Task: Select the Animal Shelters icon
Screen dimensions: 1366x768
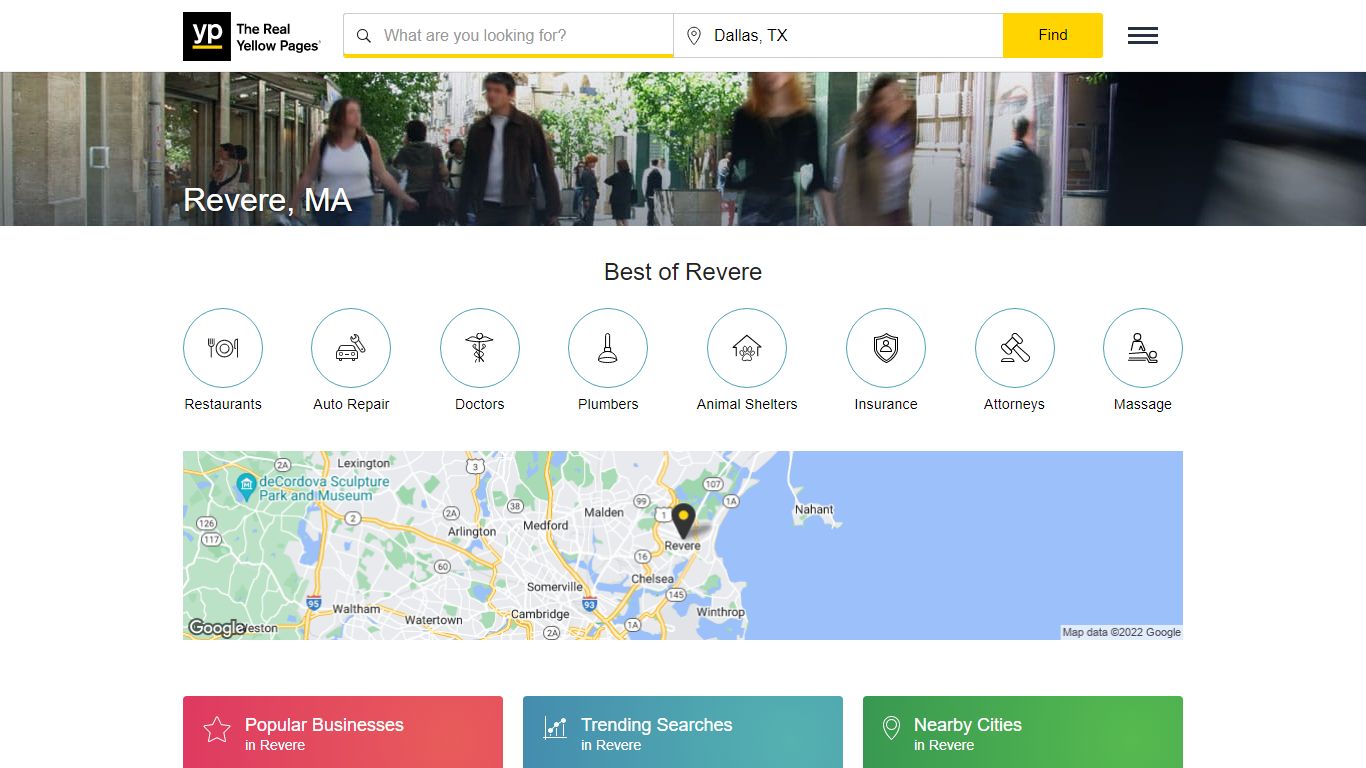Action: [x=747, y=348]
